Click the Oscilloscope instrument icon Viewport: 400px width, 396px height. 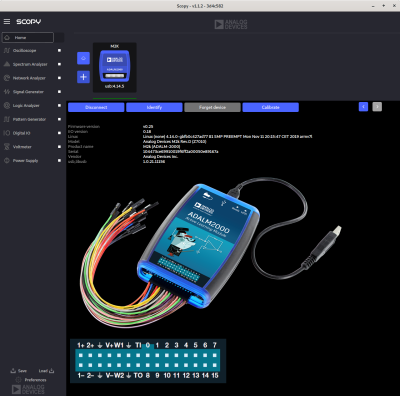click(x=7, y=50)
